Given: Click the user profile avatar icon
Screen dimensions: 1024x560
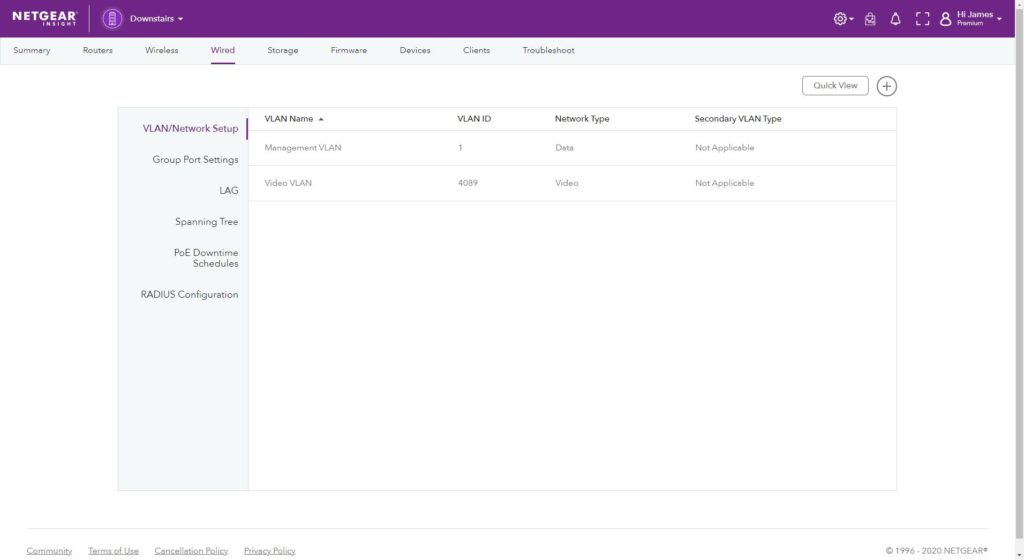Looking at the screenshot, I should click(x=945, y=19).
